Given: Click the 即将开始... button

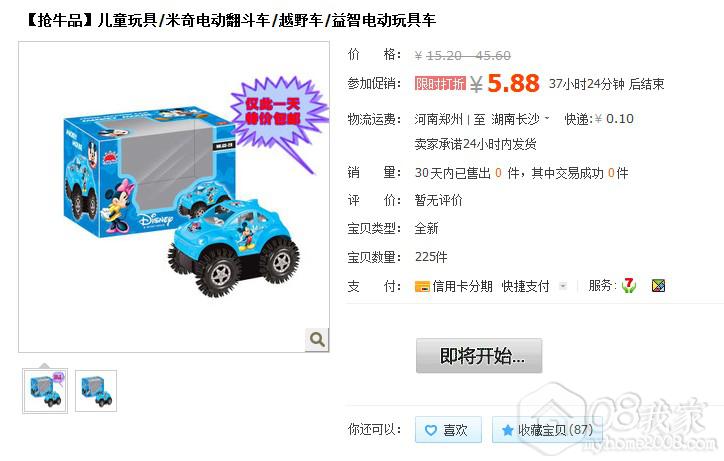Looking at the screenshot, I should click(x=479, y=356).
